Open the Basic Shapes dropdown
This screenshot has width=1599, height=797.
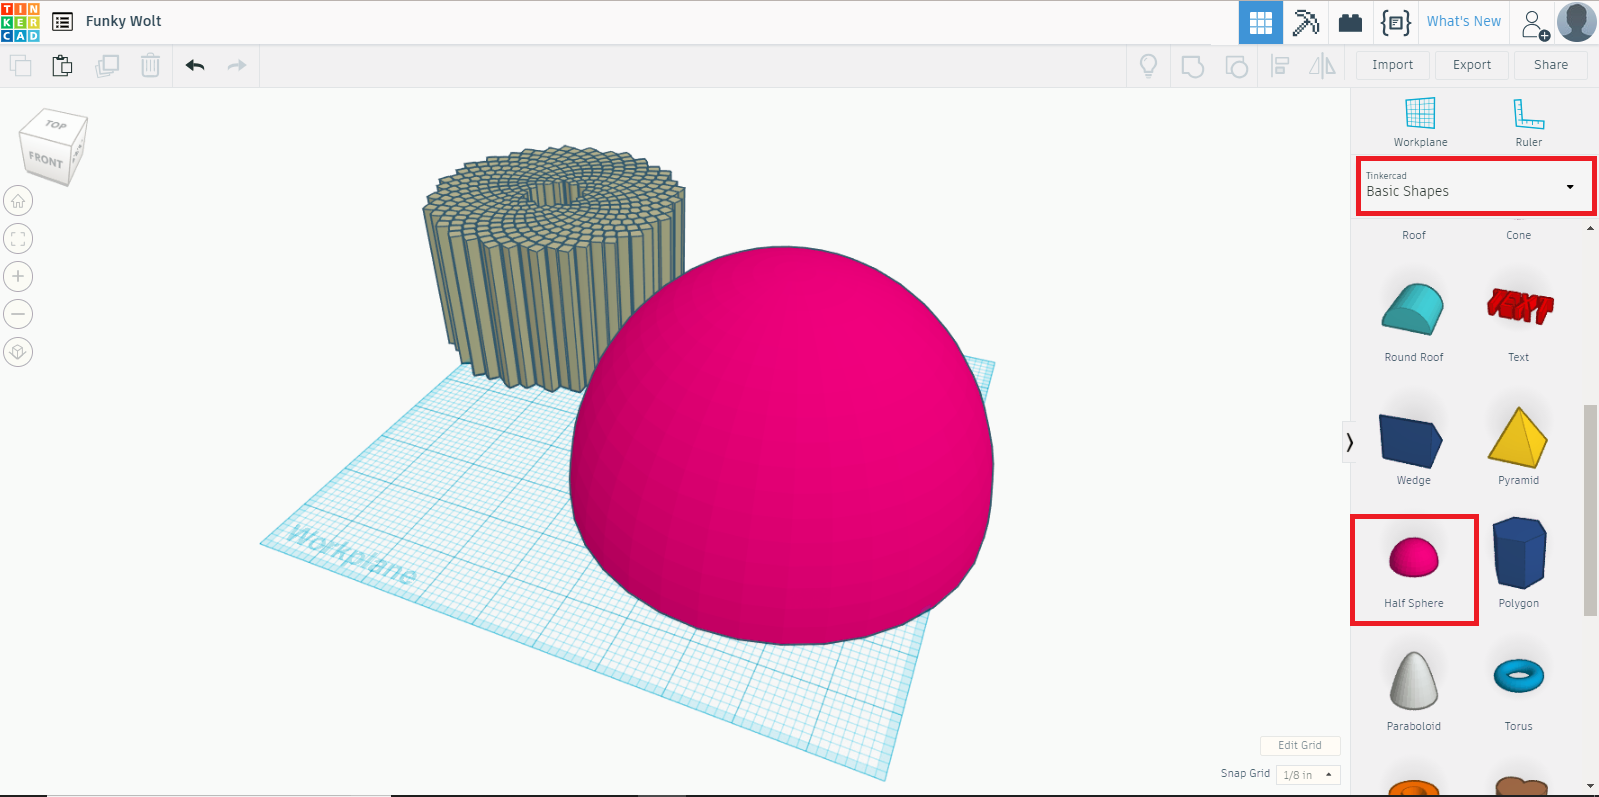(x=1476, y=185)
